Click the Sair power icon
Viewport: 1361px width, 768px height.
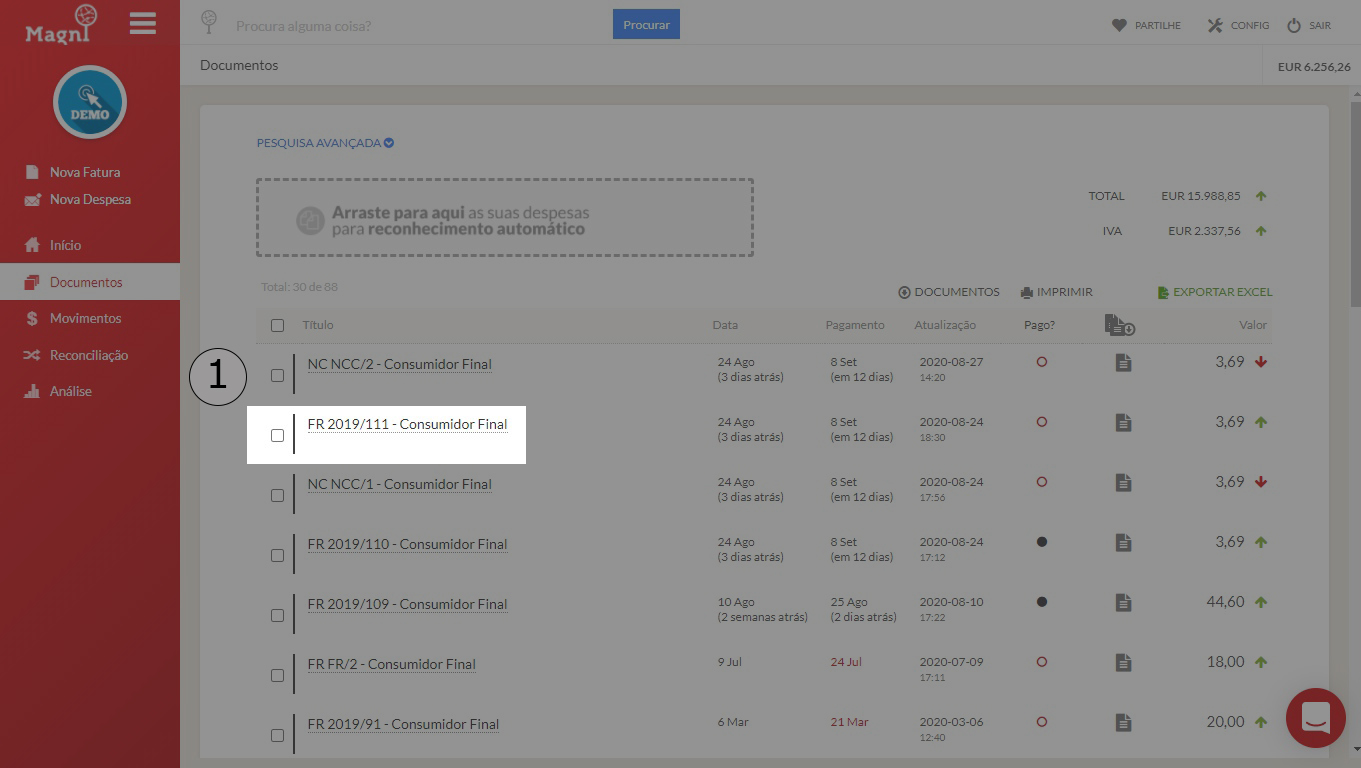(1294, 25)
